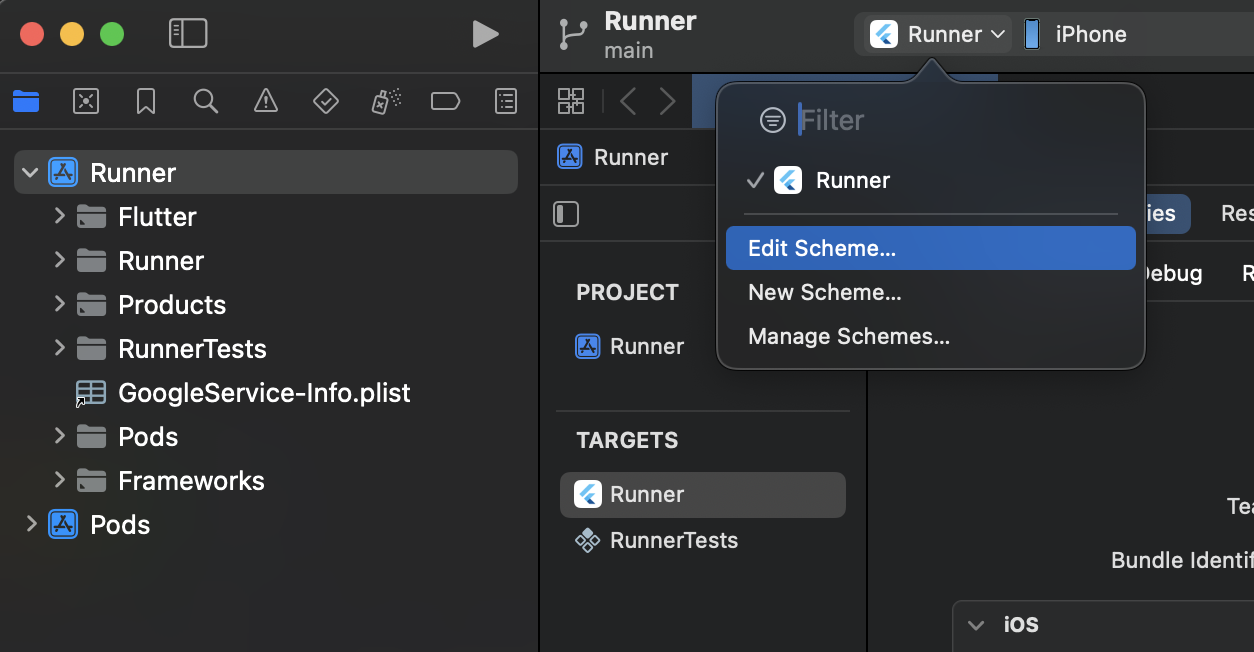Click the source control branch icon

(x=574, y=35)
